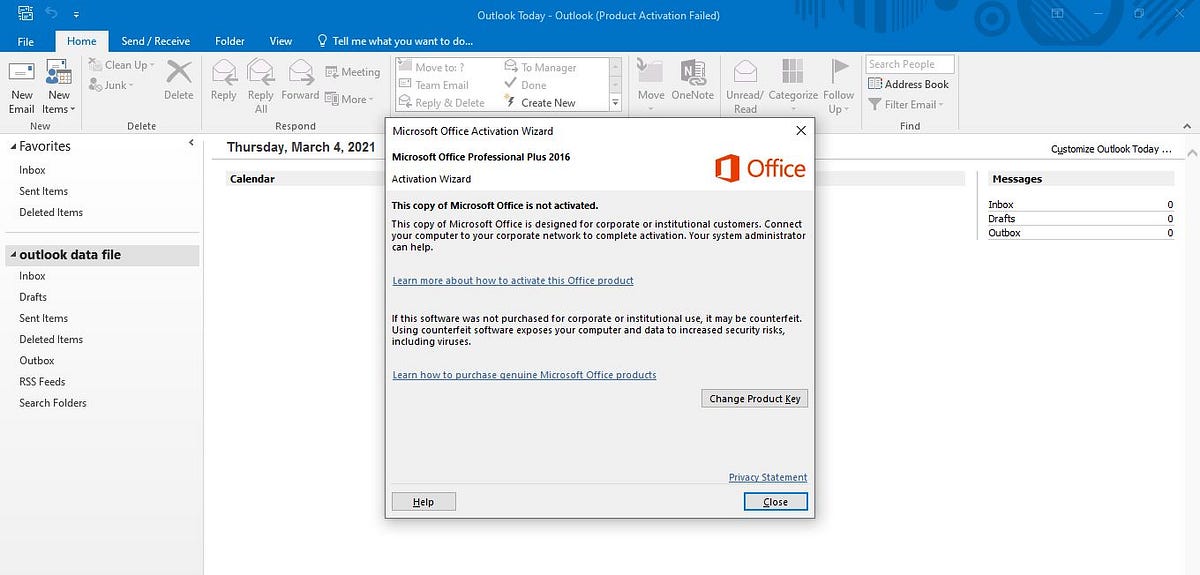Click the Search People field
The height and width of the screenshot is (575, 1200).
tap(910, 64)
